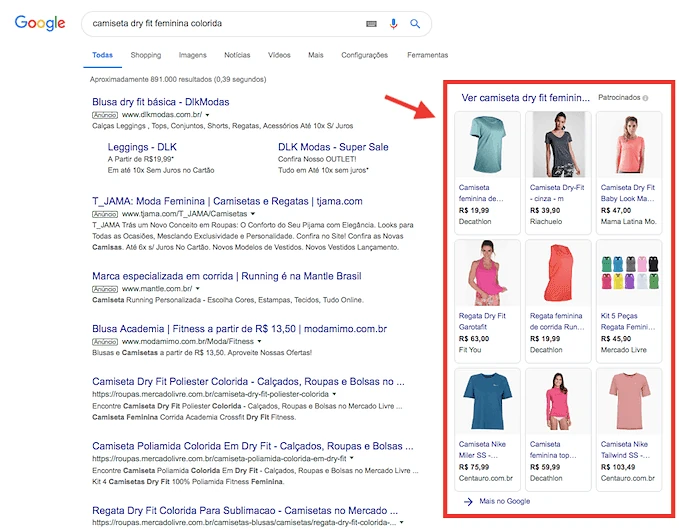Open salmon Nike Tailwind shirt image
This screenshot has height=530, width=679.
pyautogui.click(x=629, y=402)
